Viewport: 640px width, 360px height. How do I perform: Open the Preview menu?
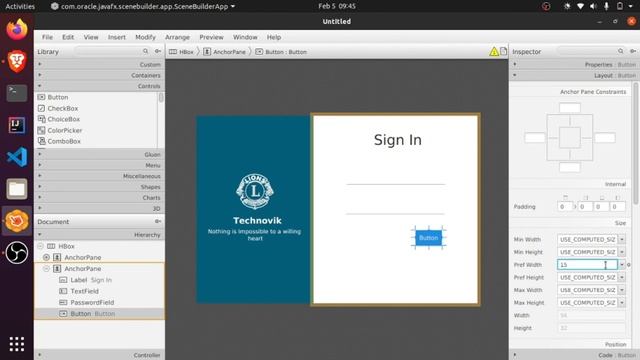coord(211,37)
